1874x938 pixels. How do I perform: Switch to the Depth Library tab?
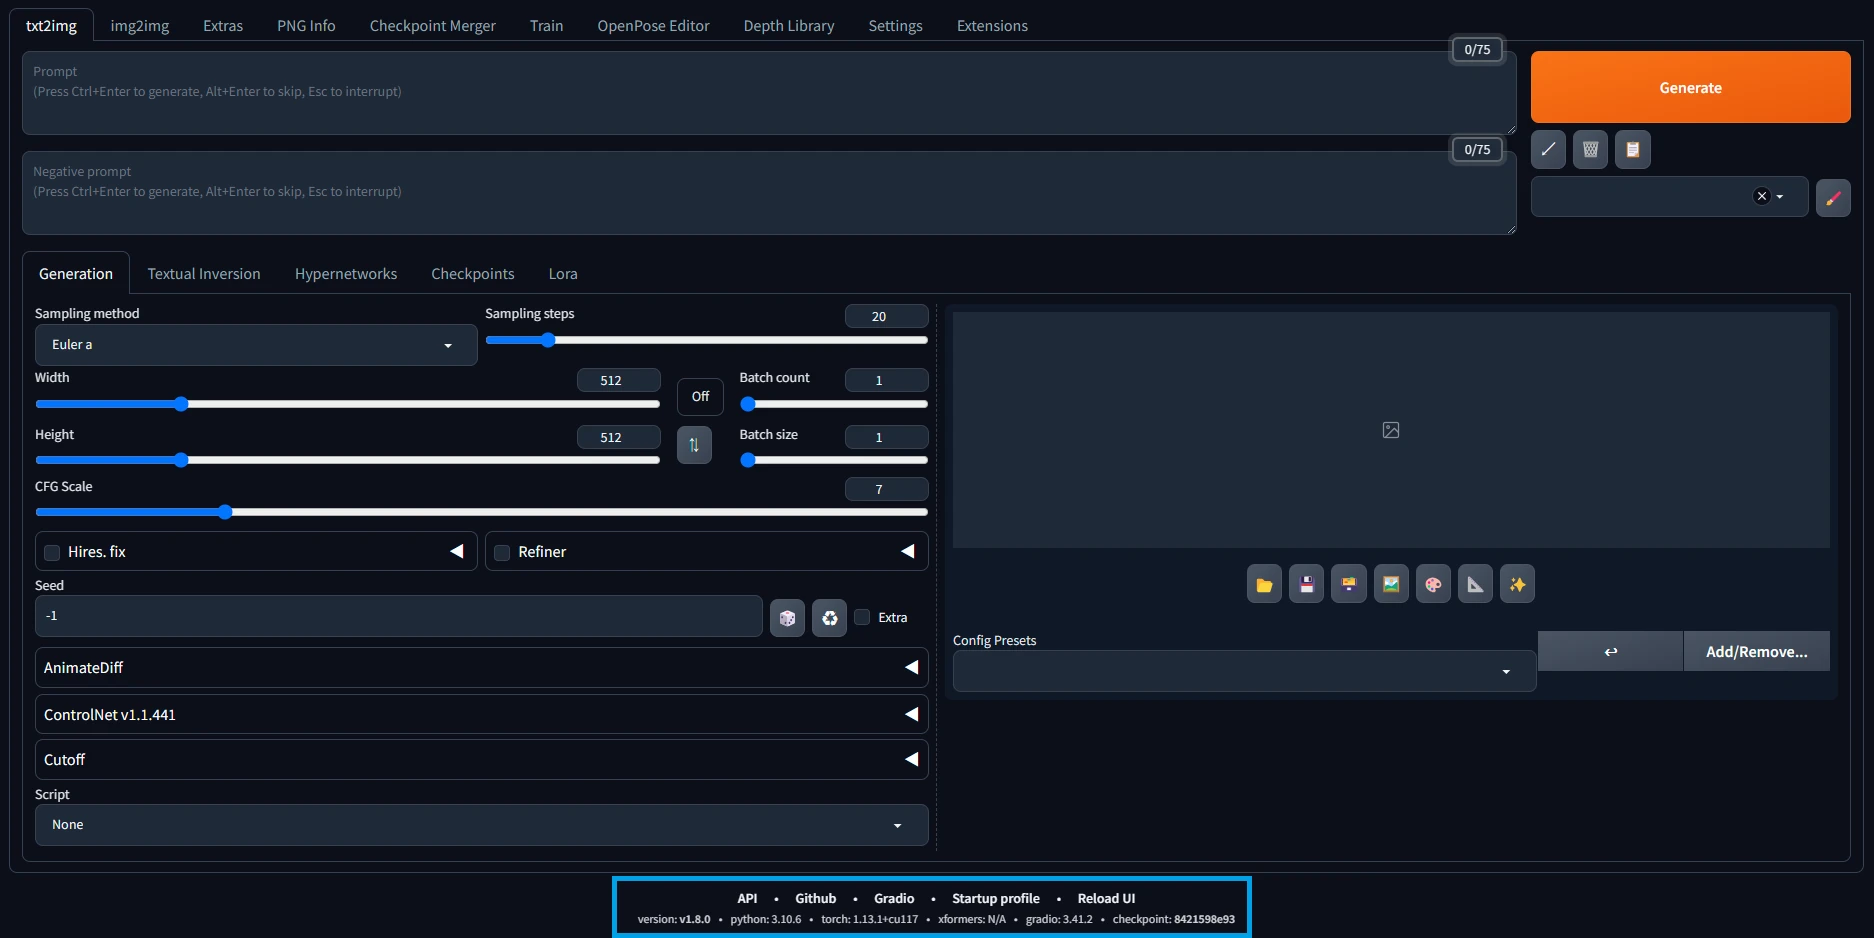pyautogui.click(x=789, y=26)
